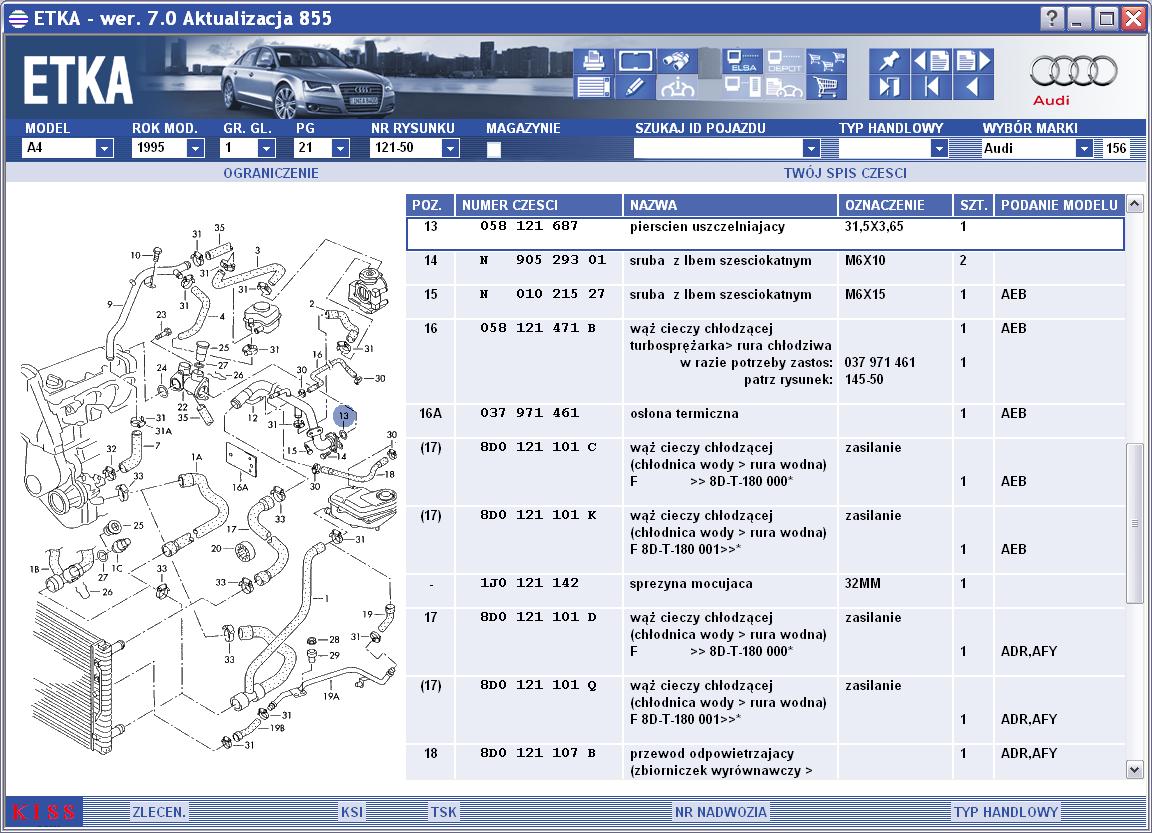Open the PG dropdown showing 21
This screenshot has height=833, width=1152.
tap(340, 148)
